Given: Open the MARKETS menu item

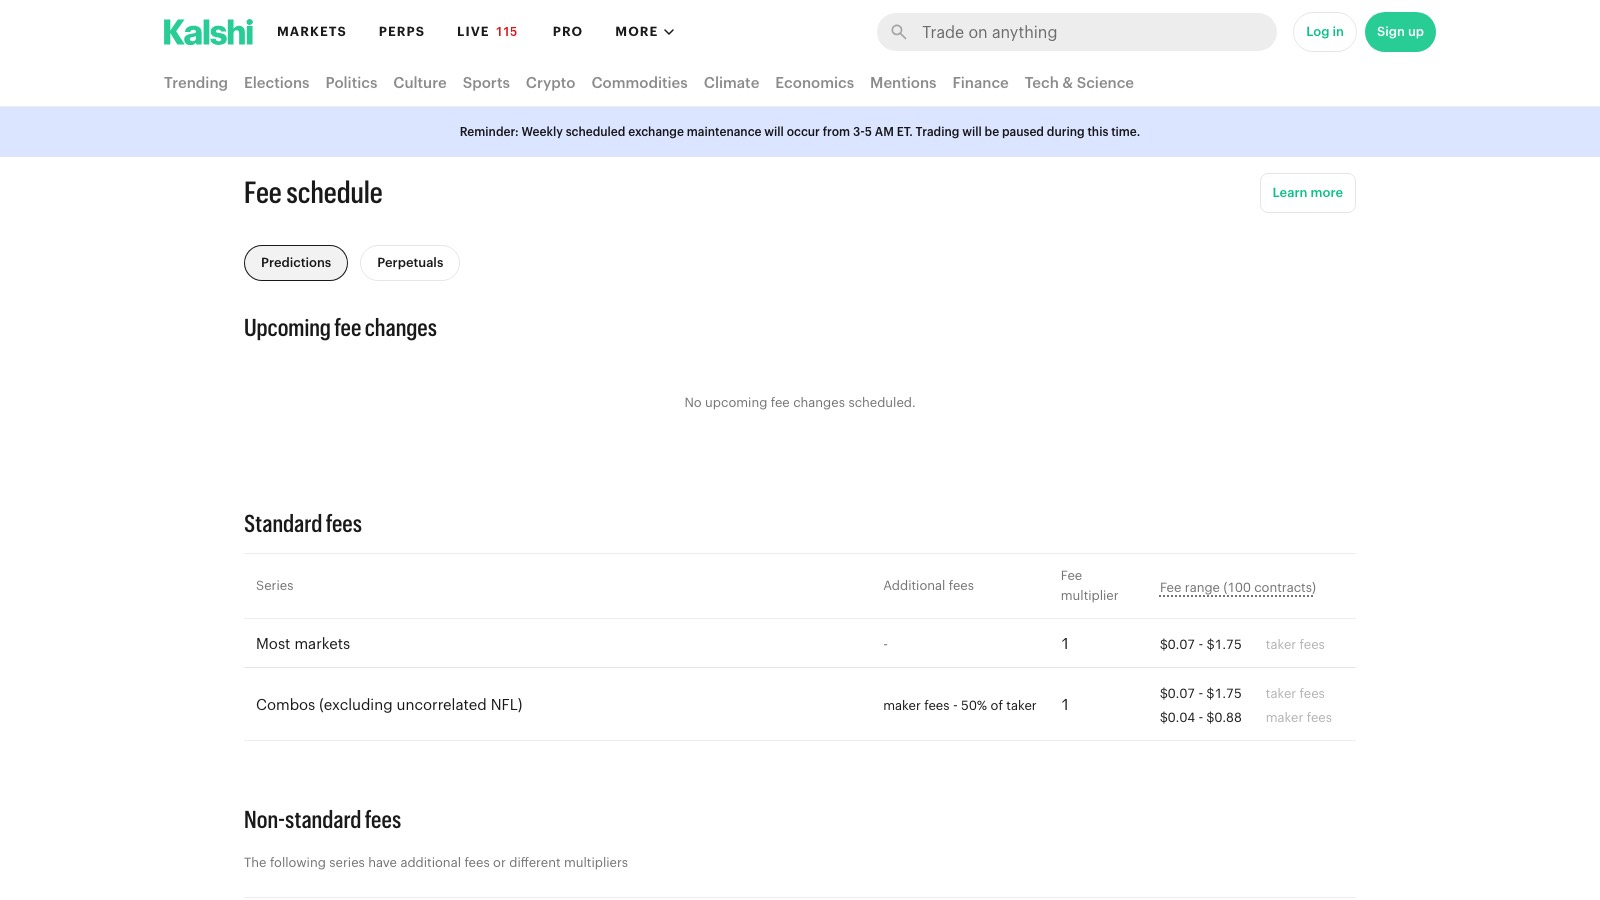Looking at the screenshot, I should coord(312,32).
